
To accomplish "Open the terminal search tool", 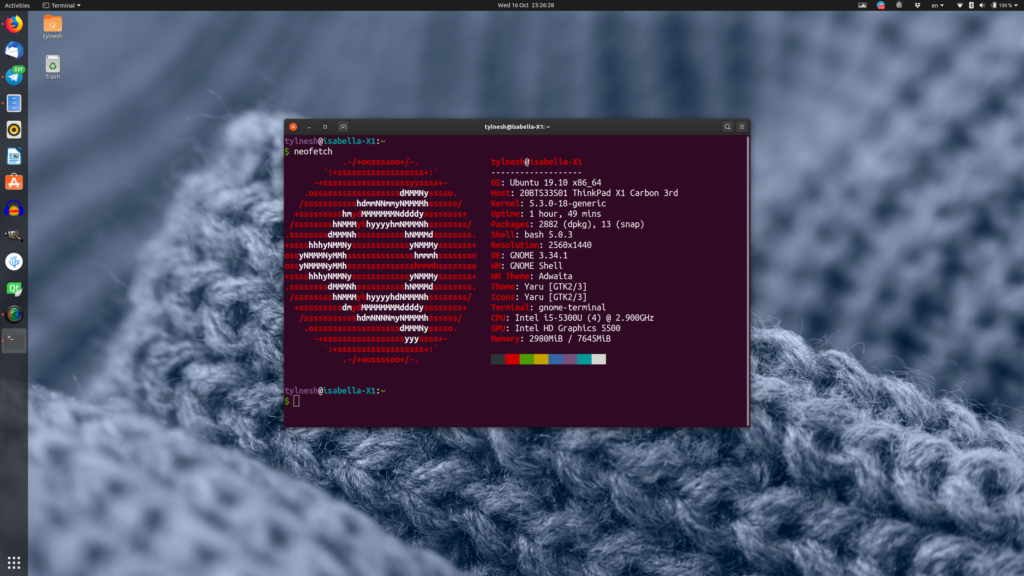I will click(x=727, y=127).
